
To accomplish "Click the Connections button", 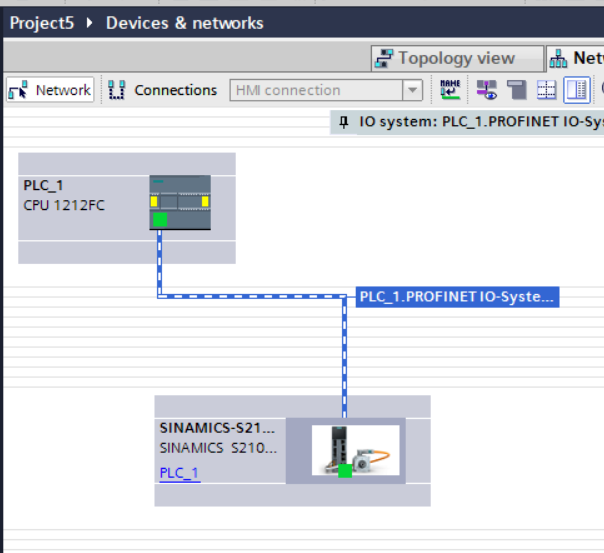I will 163,90.
